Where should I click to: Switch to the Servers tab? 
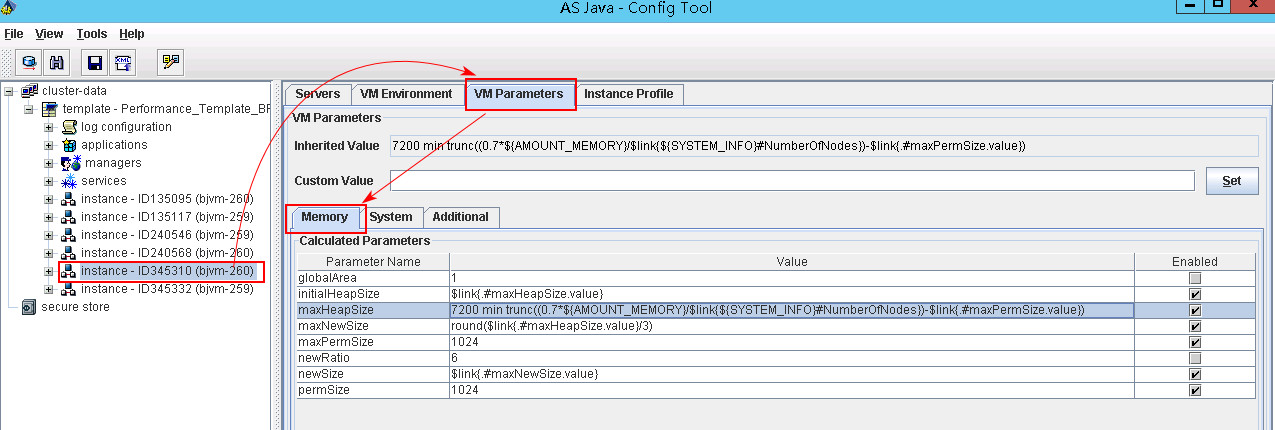(318, 94)
